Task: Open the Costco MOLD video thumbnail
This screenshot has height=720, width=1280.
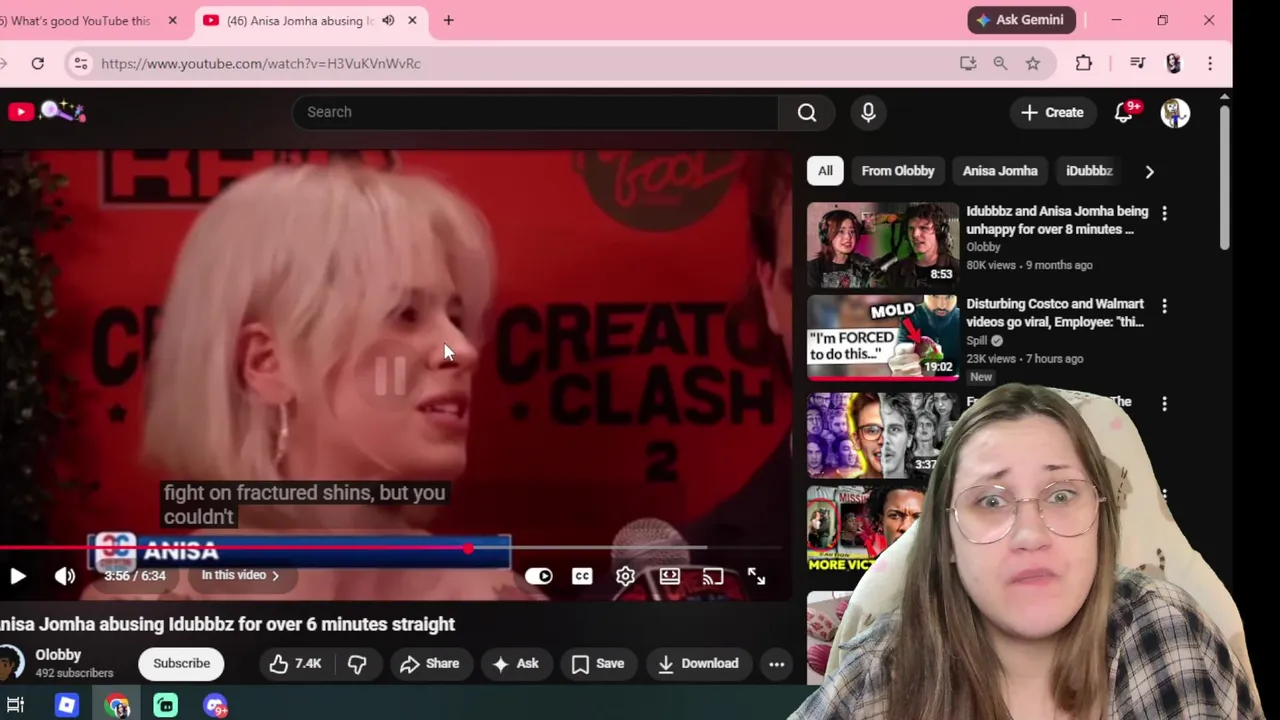Action: click(x=883, y=337)
